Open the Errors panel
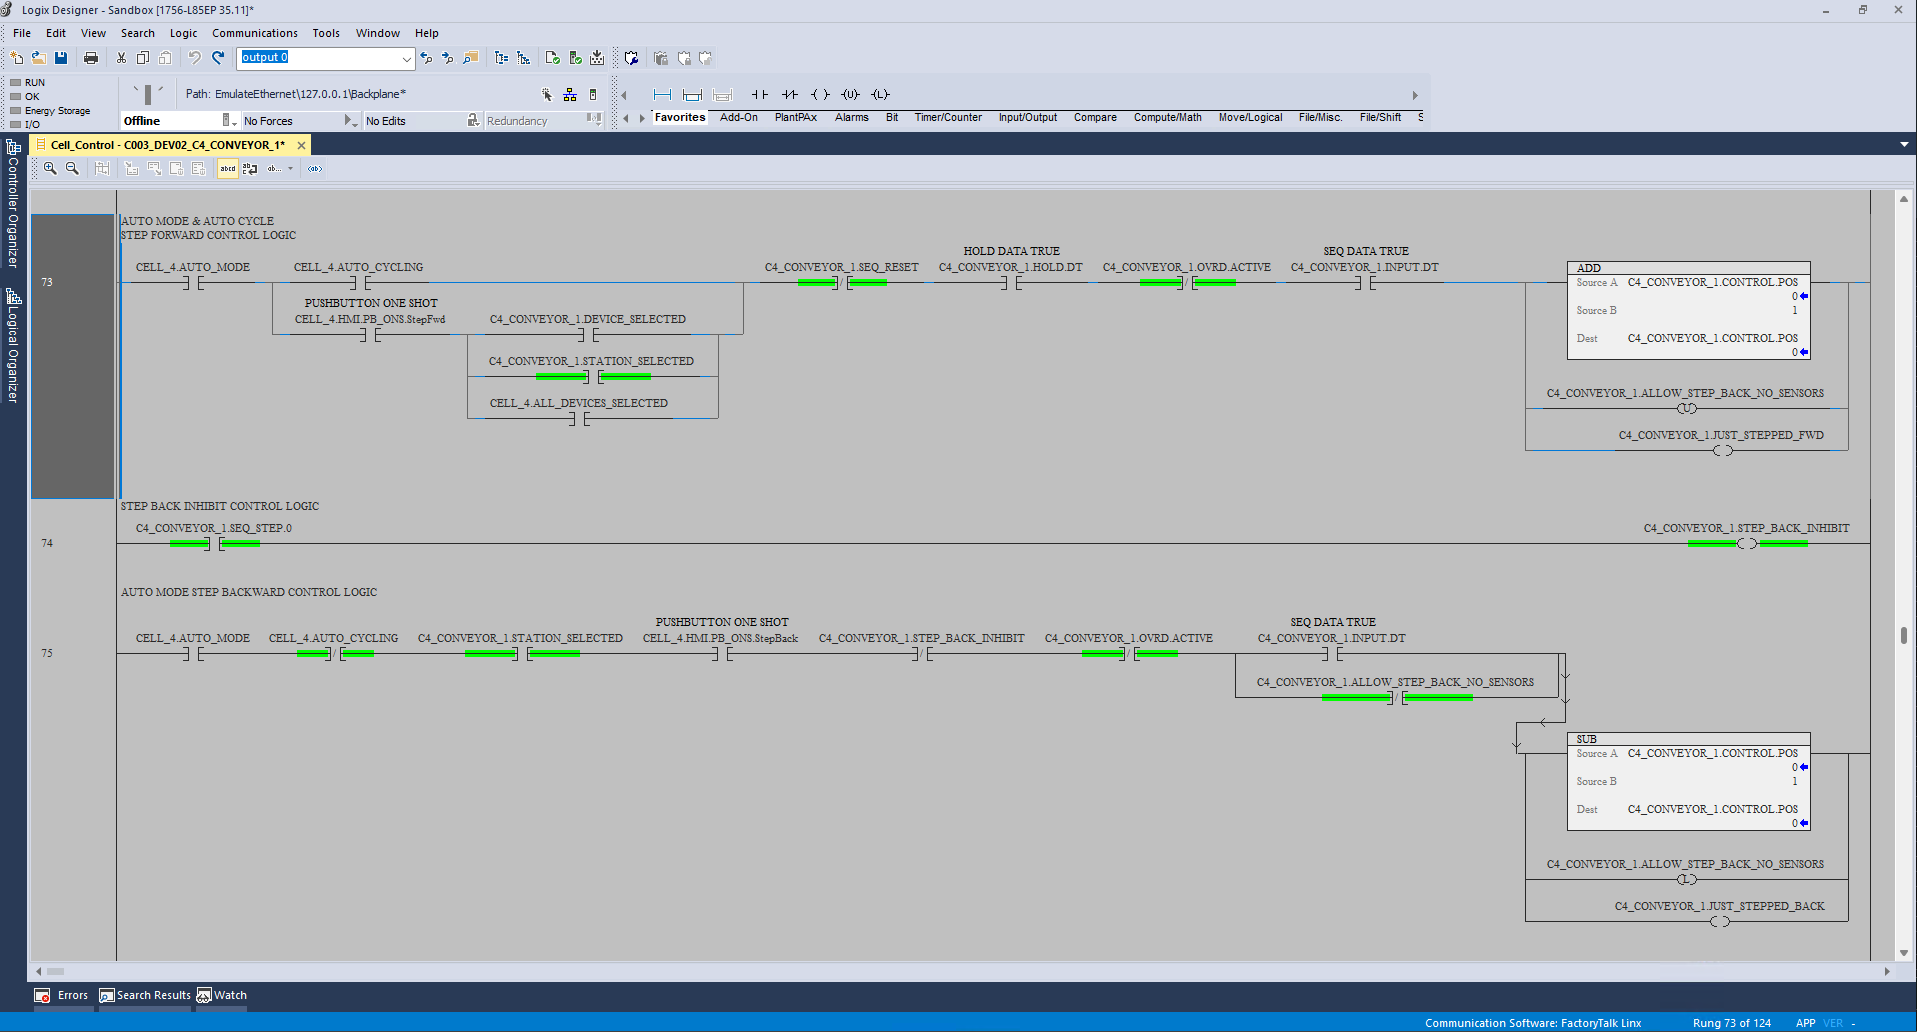Viewport: 1917px width, 1032px height. (x=61, y=995)
